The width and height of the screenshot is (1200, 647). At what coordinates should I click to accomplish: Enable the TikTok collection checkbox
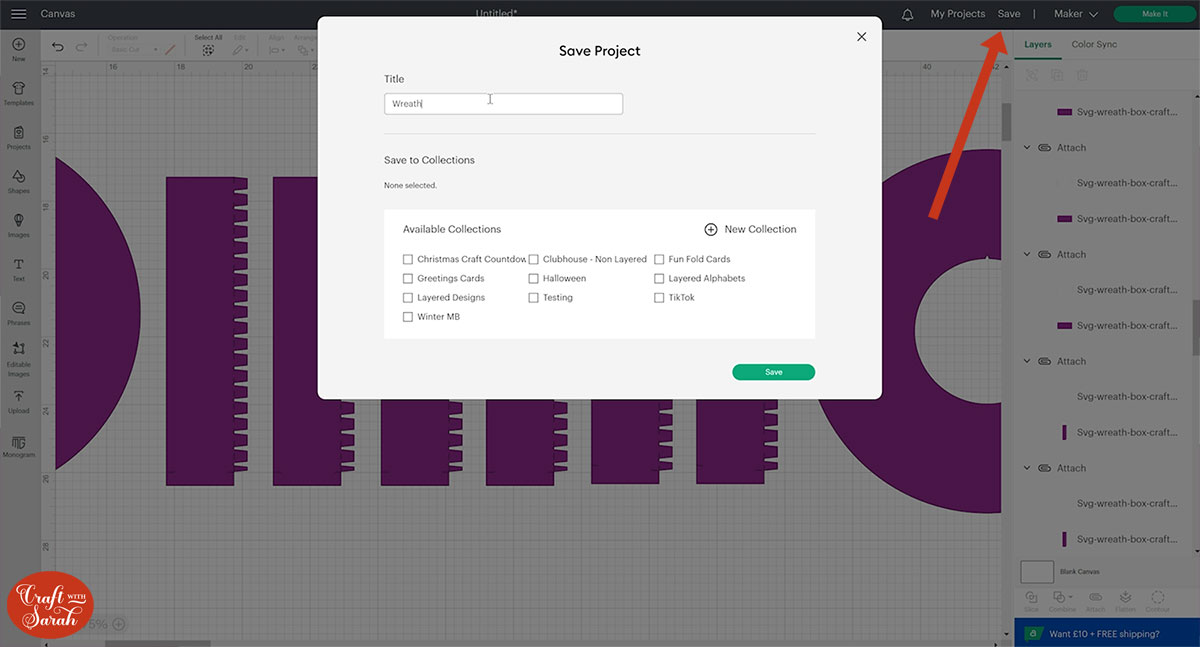(x=660, y=298)
